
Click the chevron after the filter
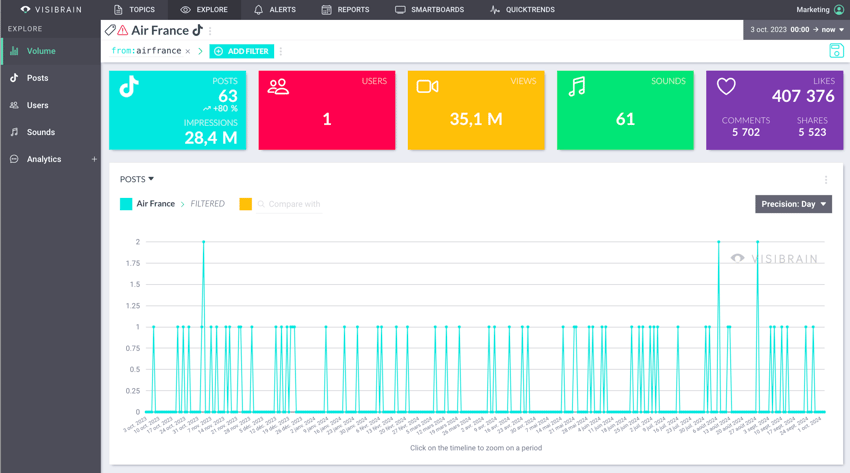point(200,51)
